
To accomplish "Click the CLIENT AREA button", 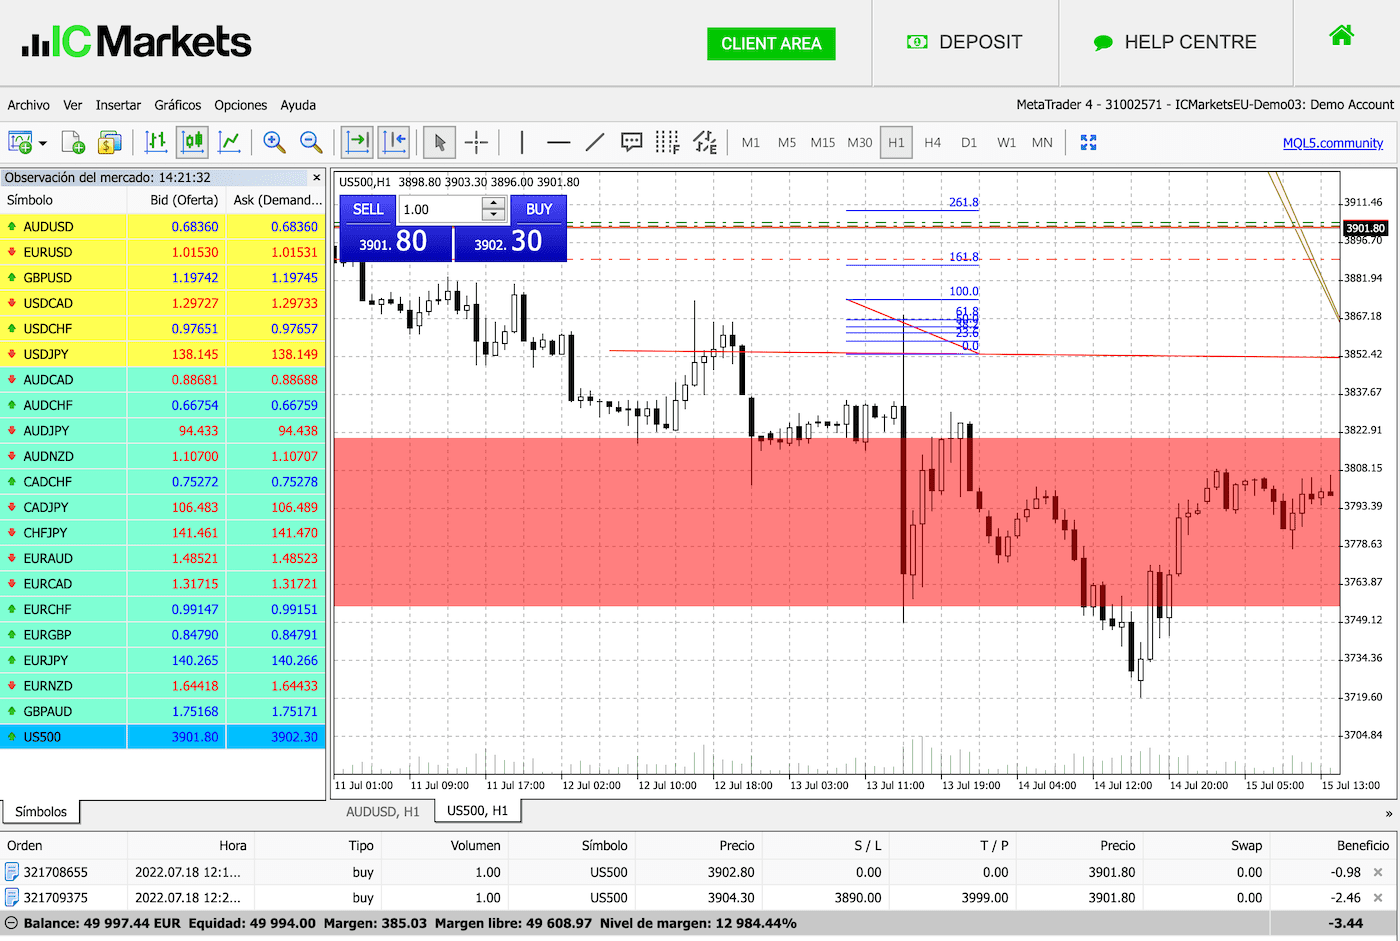I will pos(771,43).
